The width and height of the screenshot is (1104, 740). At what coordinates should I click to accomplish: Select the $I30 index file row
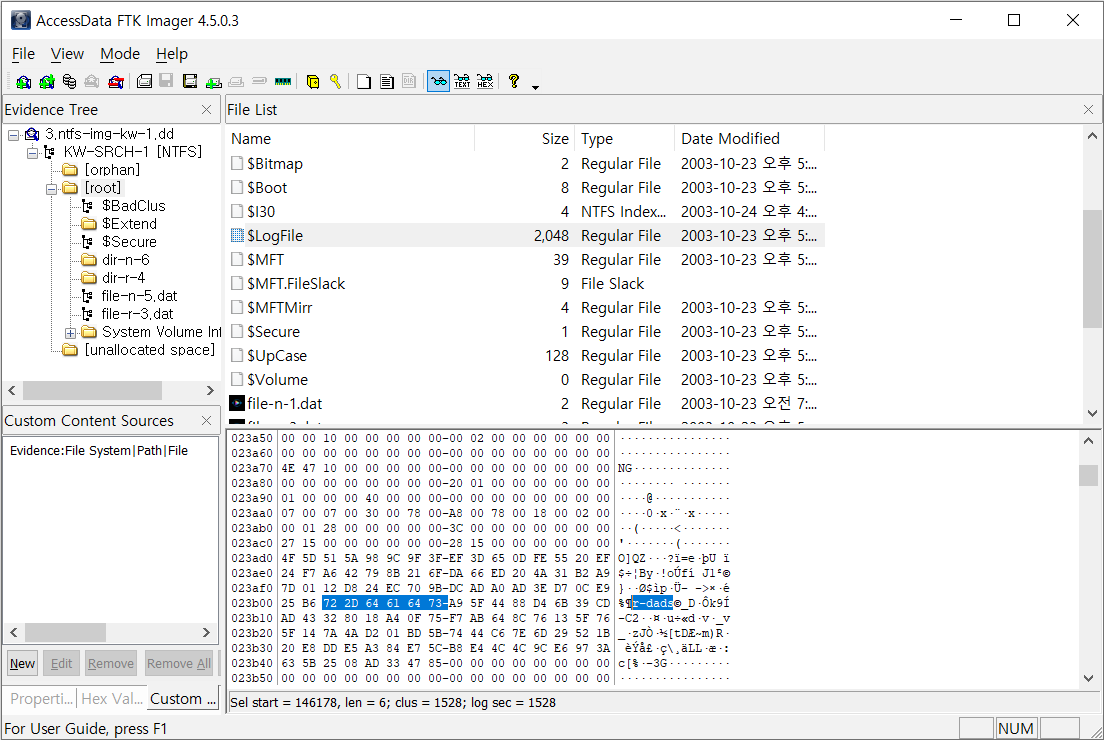tap(525, 211)
